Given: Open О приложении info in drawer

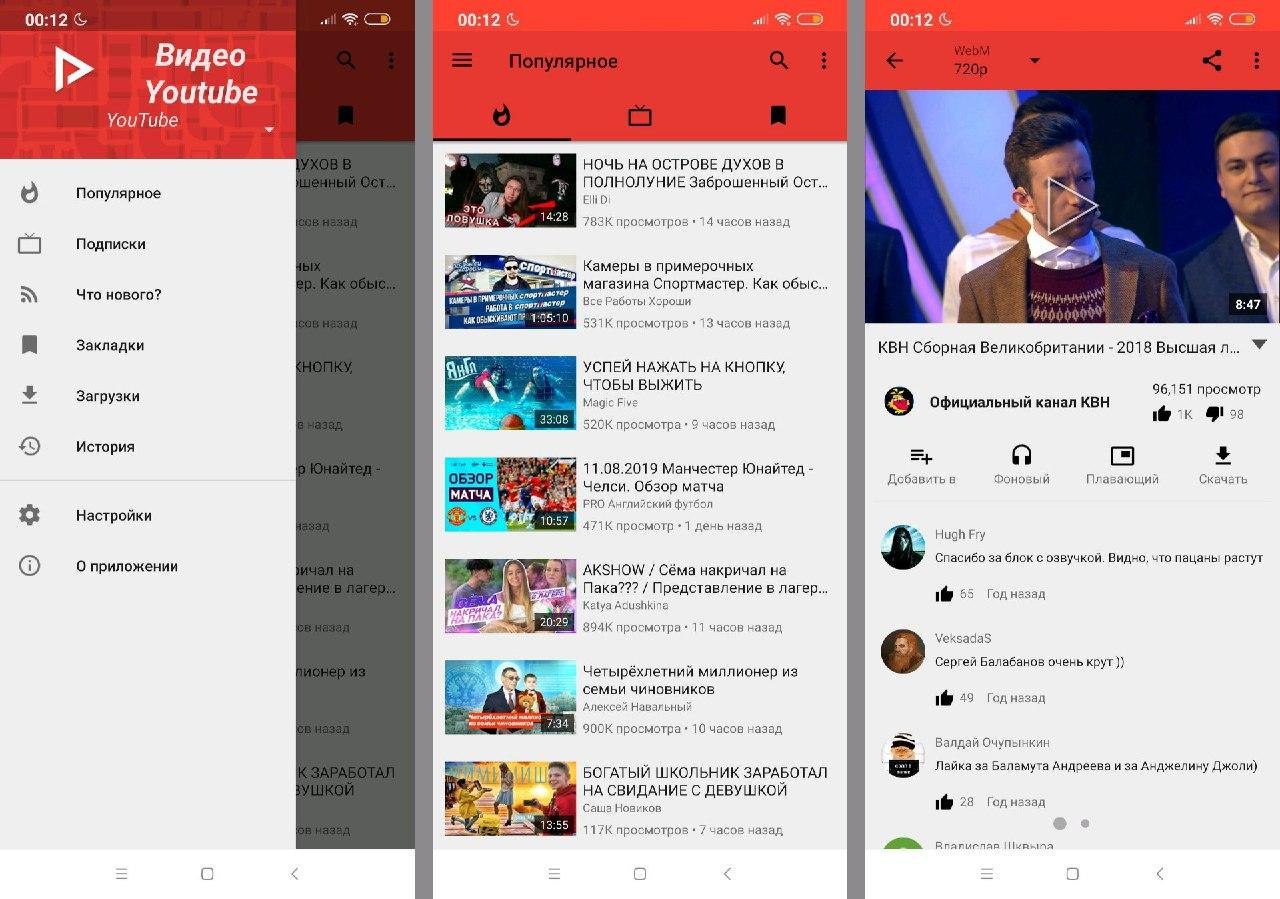Looking at the screenshot, I should coord(148,566).
